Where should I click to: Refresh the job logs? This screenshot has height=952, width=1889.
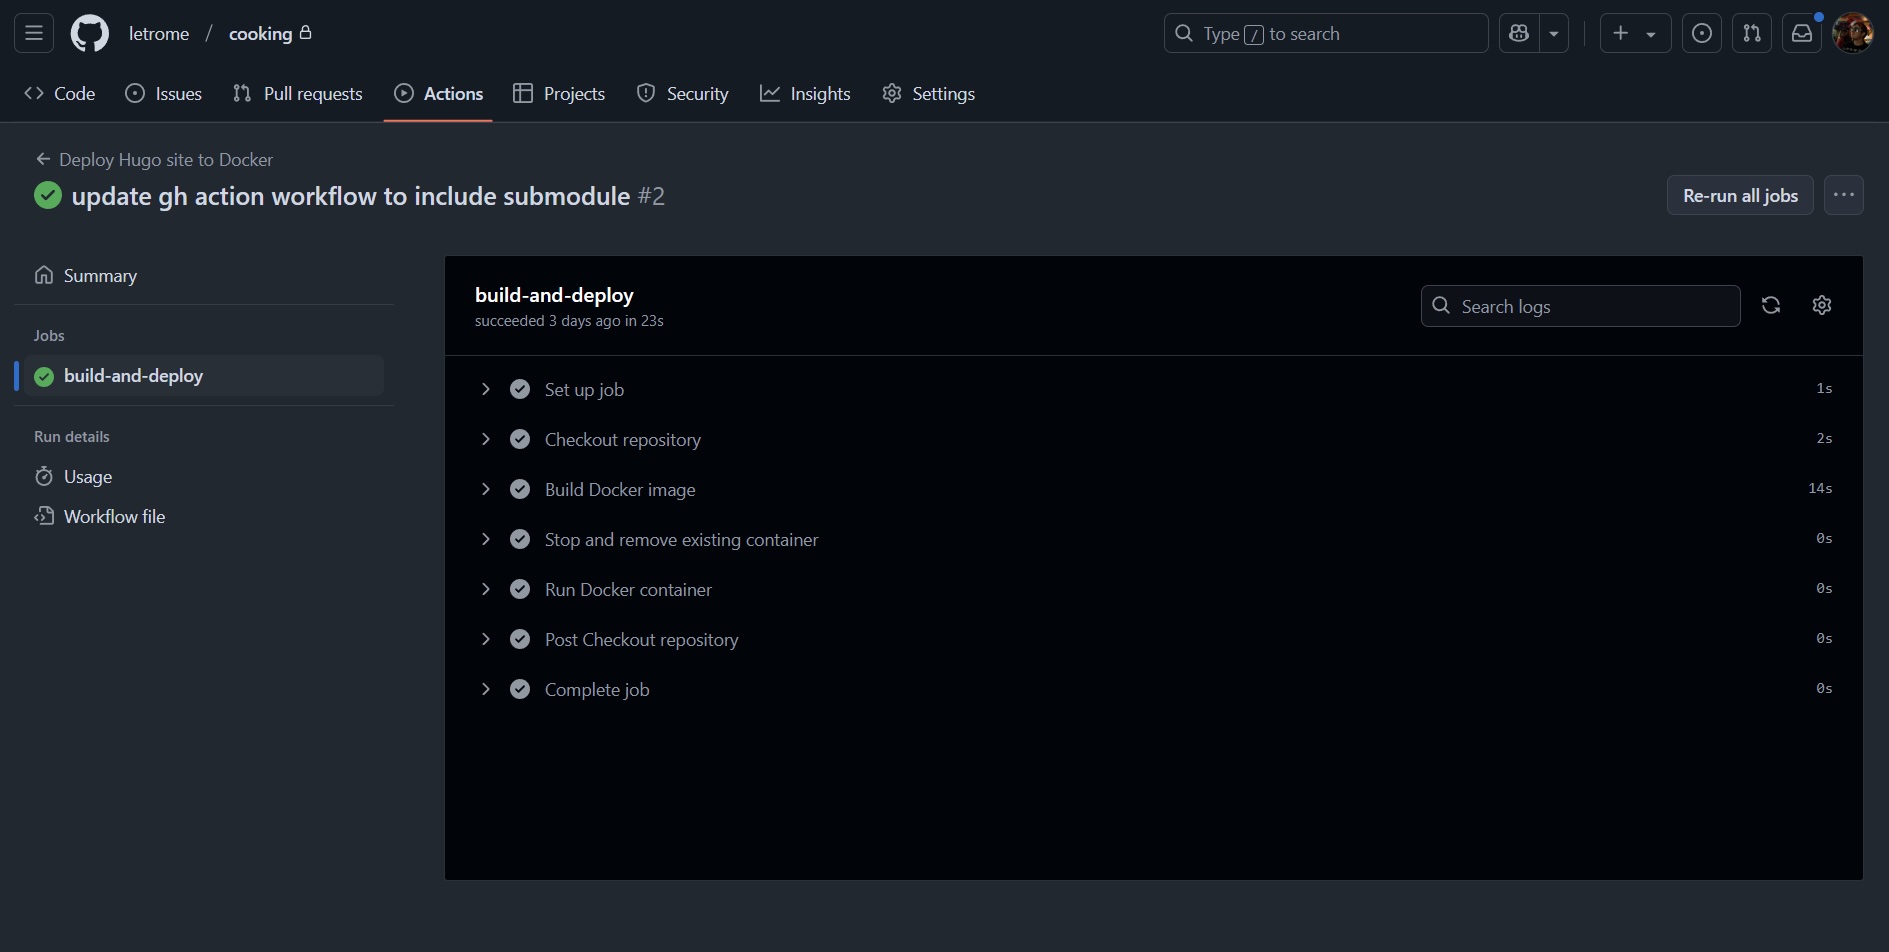[x=1770, y=305]
